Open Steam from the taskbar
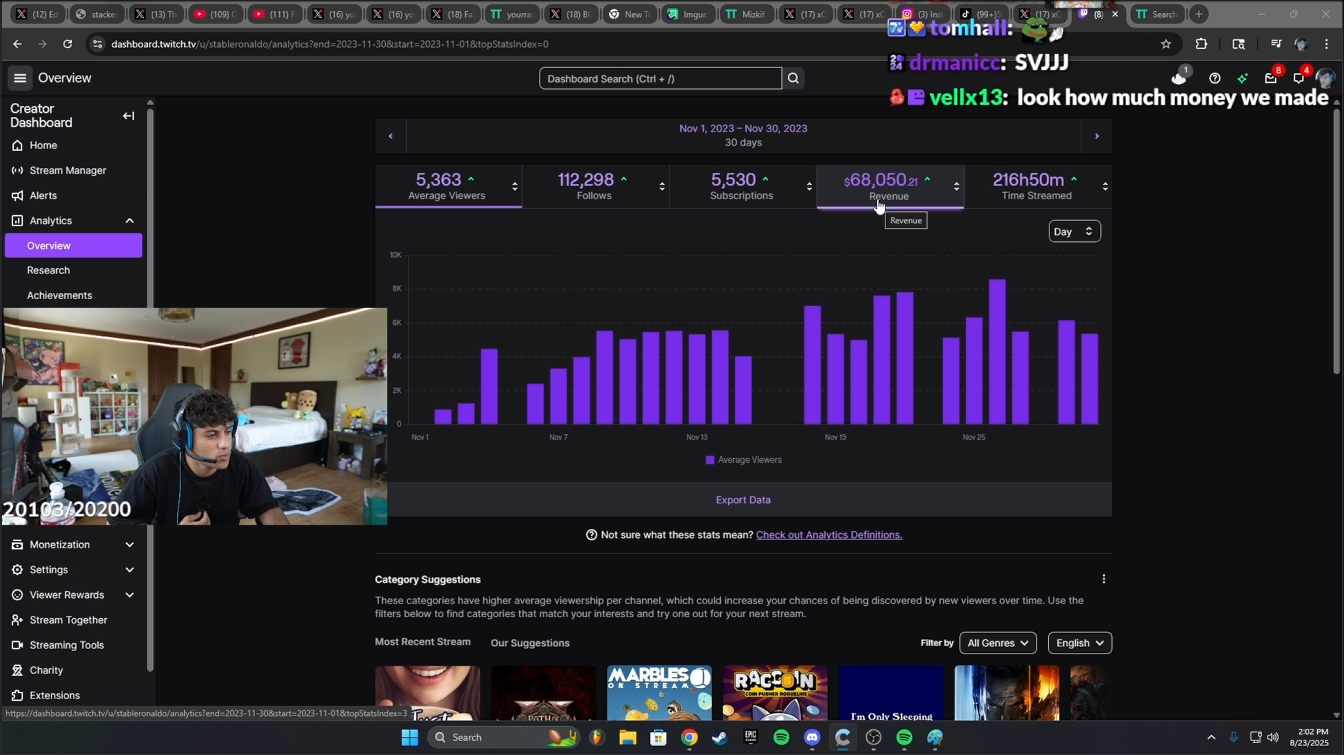 pyautogui.click(x=720, y=738)
